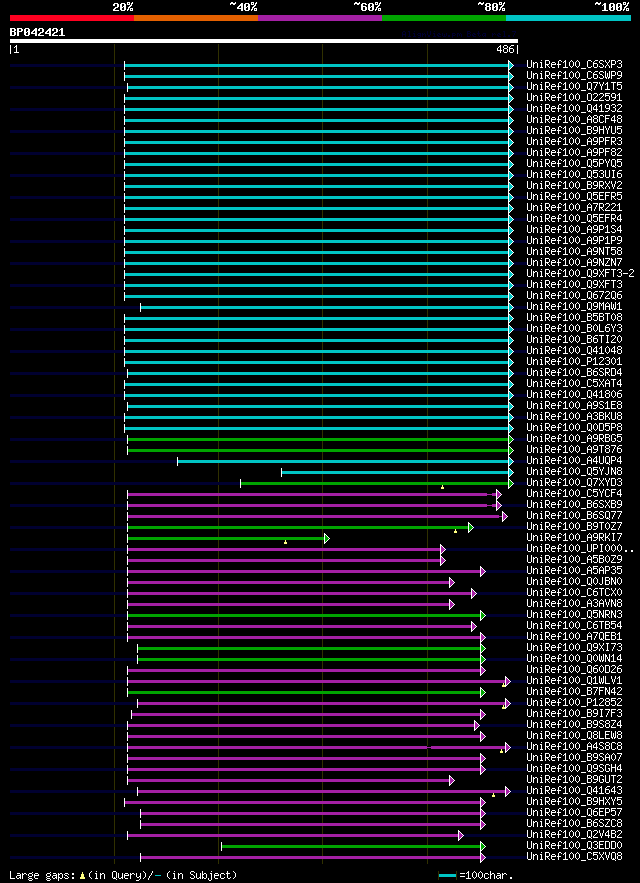Viewport: 640px width, 883px height.
Task: Click the arrowhead ending the A9RKI7 green bar
Action: (x=327, y=538)
